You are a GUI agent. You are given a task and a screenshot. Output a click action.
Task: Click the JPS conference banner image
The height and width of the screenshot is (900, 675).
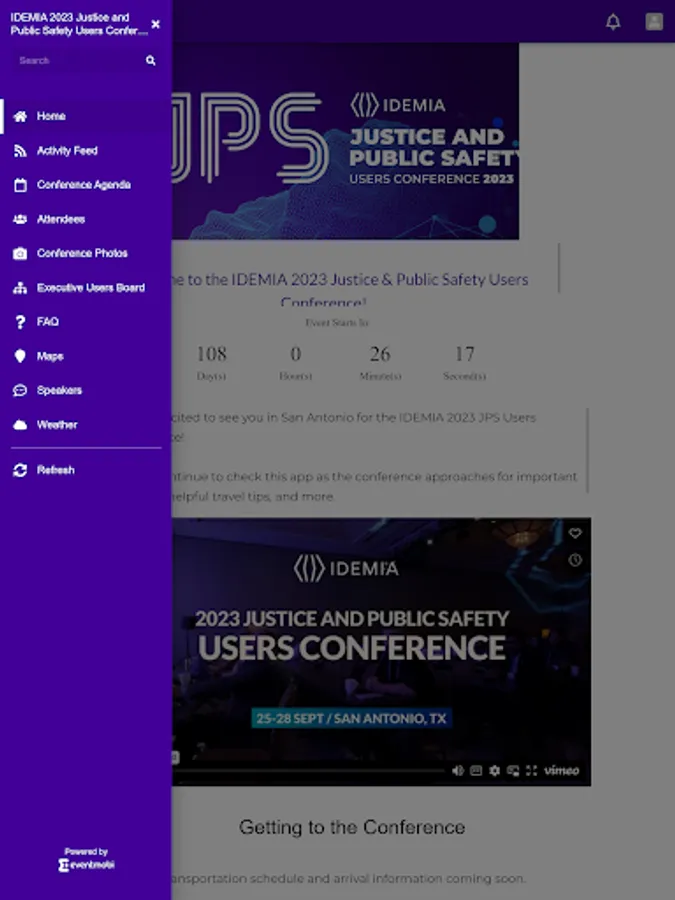tap(346, 141)
